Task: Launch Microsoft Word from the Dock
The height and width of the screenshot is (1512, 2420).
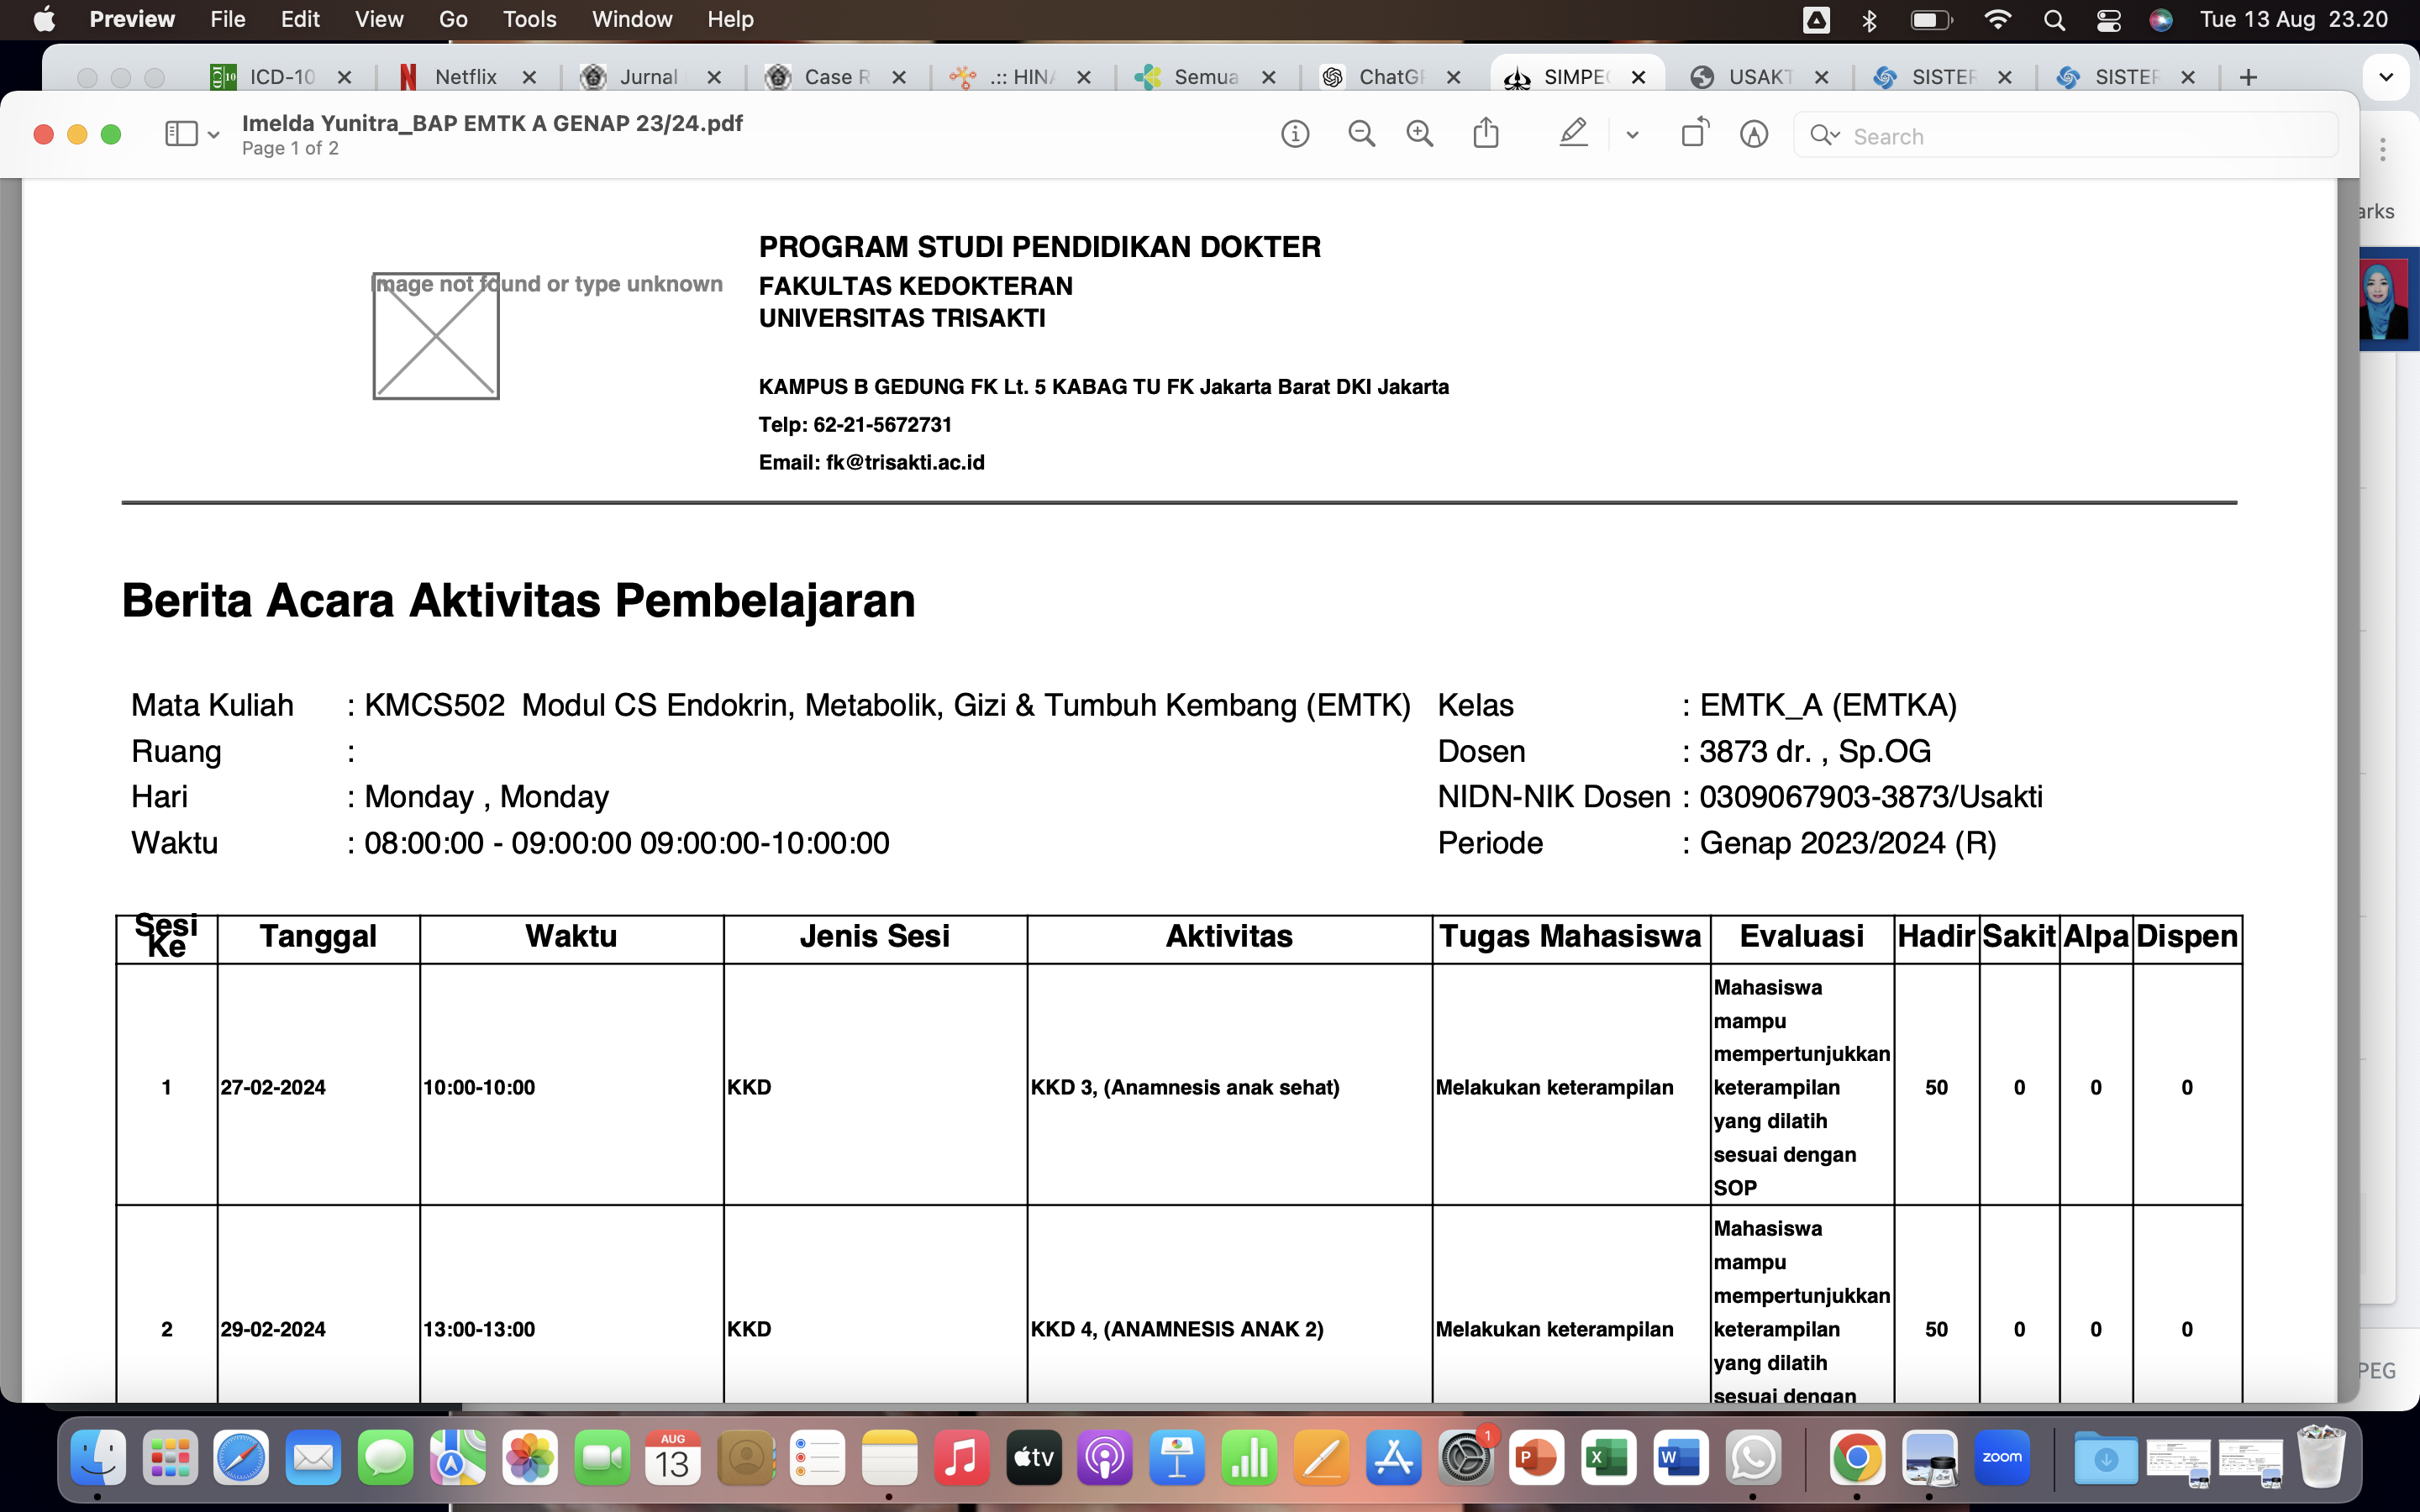Action: click(1680, 1458)
